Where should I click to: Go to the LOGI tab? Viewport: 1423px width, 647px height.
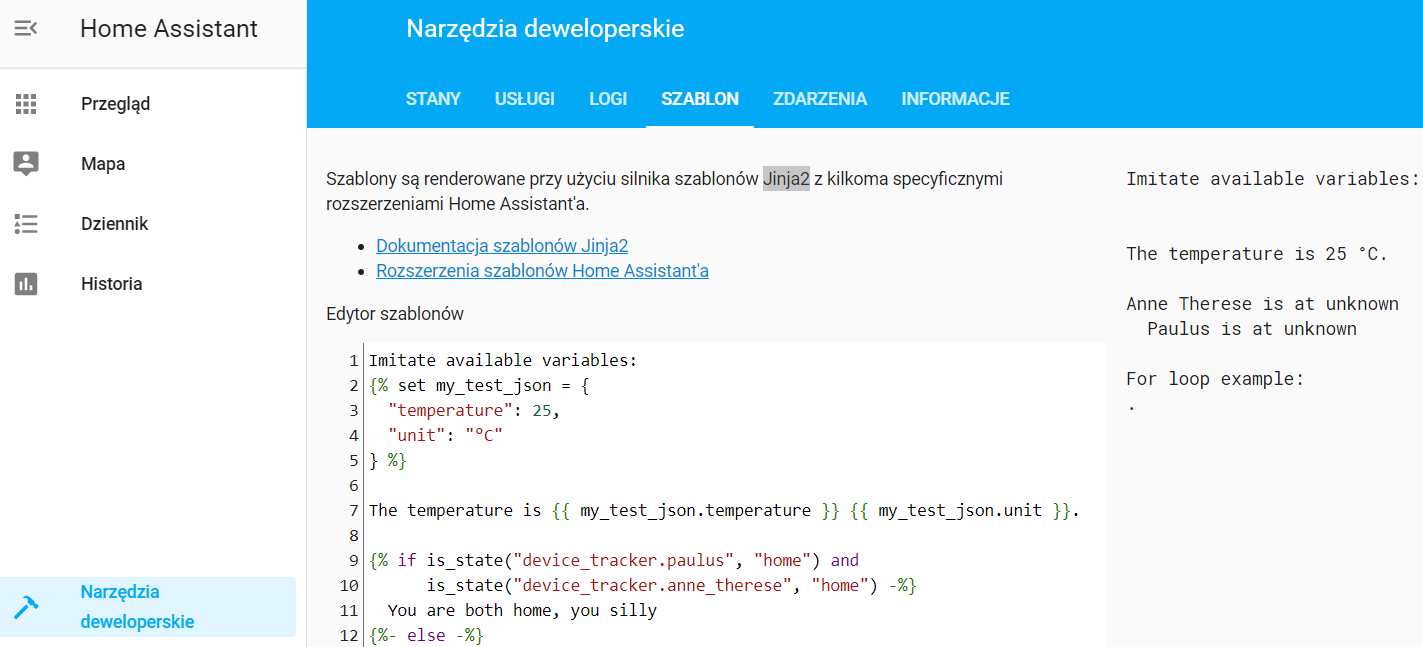[608, 99]
